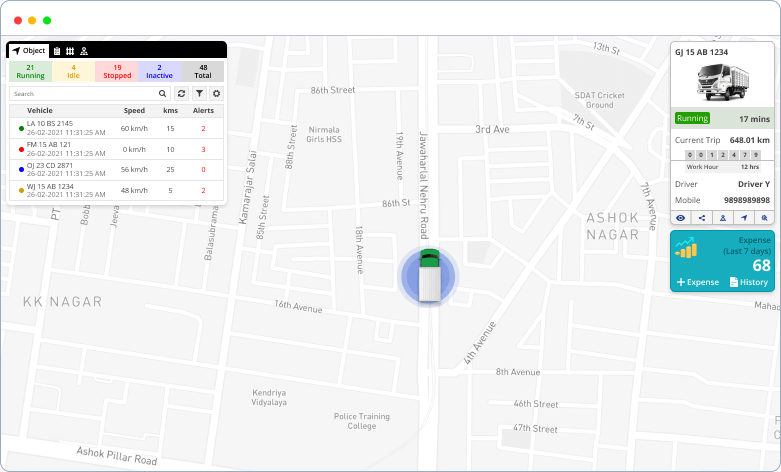Screen dimensions: 781x472
Task: Open alerts count 0 for OJ 23 CD 2871
Action: (x=203, y=170)
